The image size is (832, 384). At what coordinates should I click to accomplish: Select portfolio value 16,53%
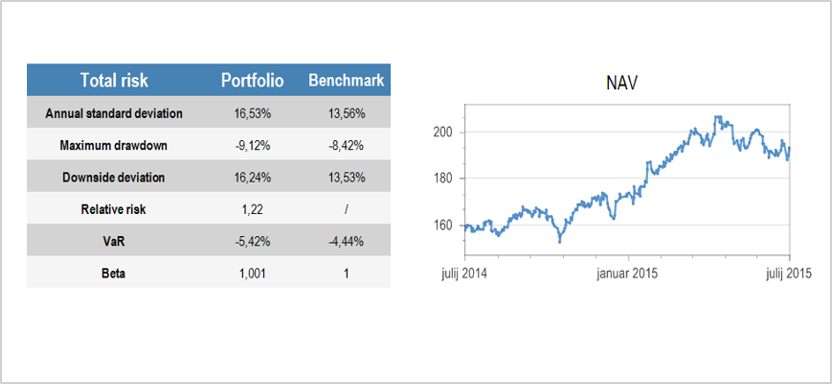click(253, 114)
